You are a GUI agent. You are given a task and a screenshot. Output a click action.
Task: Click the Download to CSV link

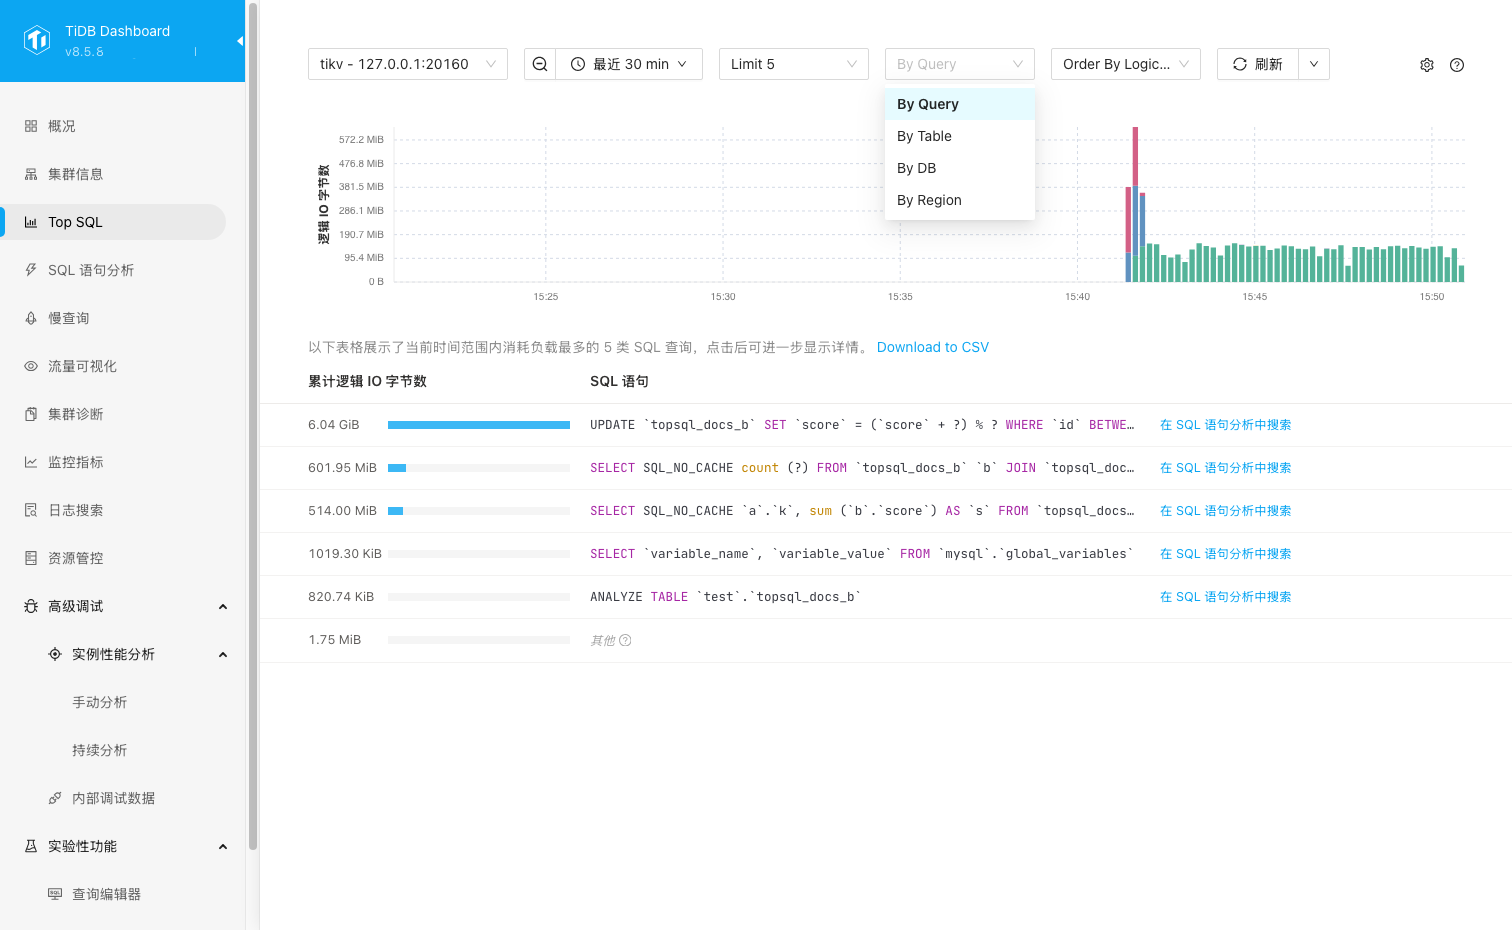(x=933, y=347)
